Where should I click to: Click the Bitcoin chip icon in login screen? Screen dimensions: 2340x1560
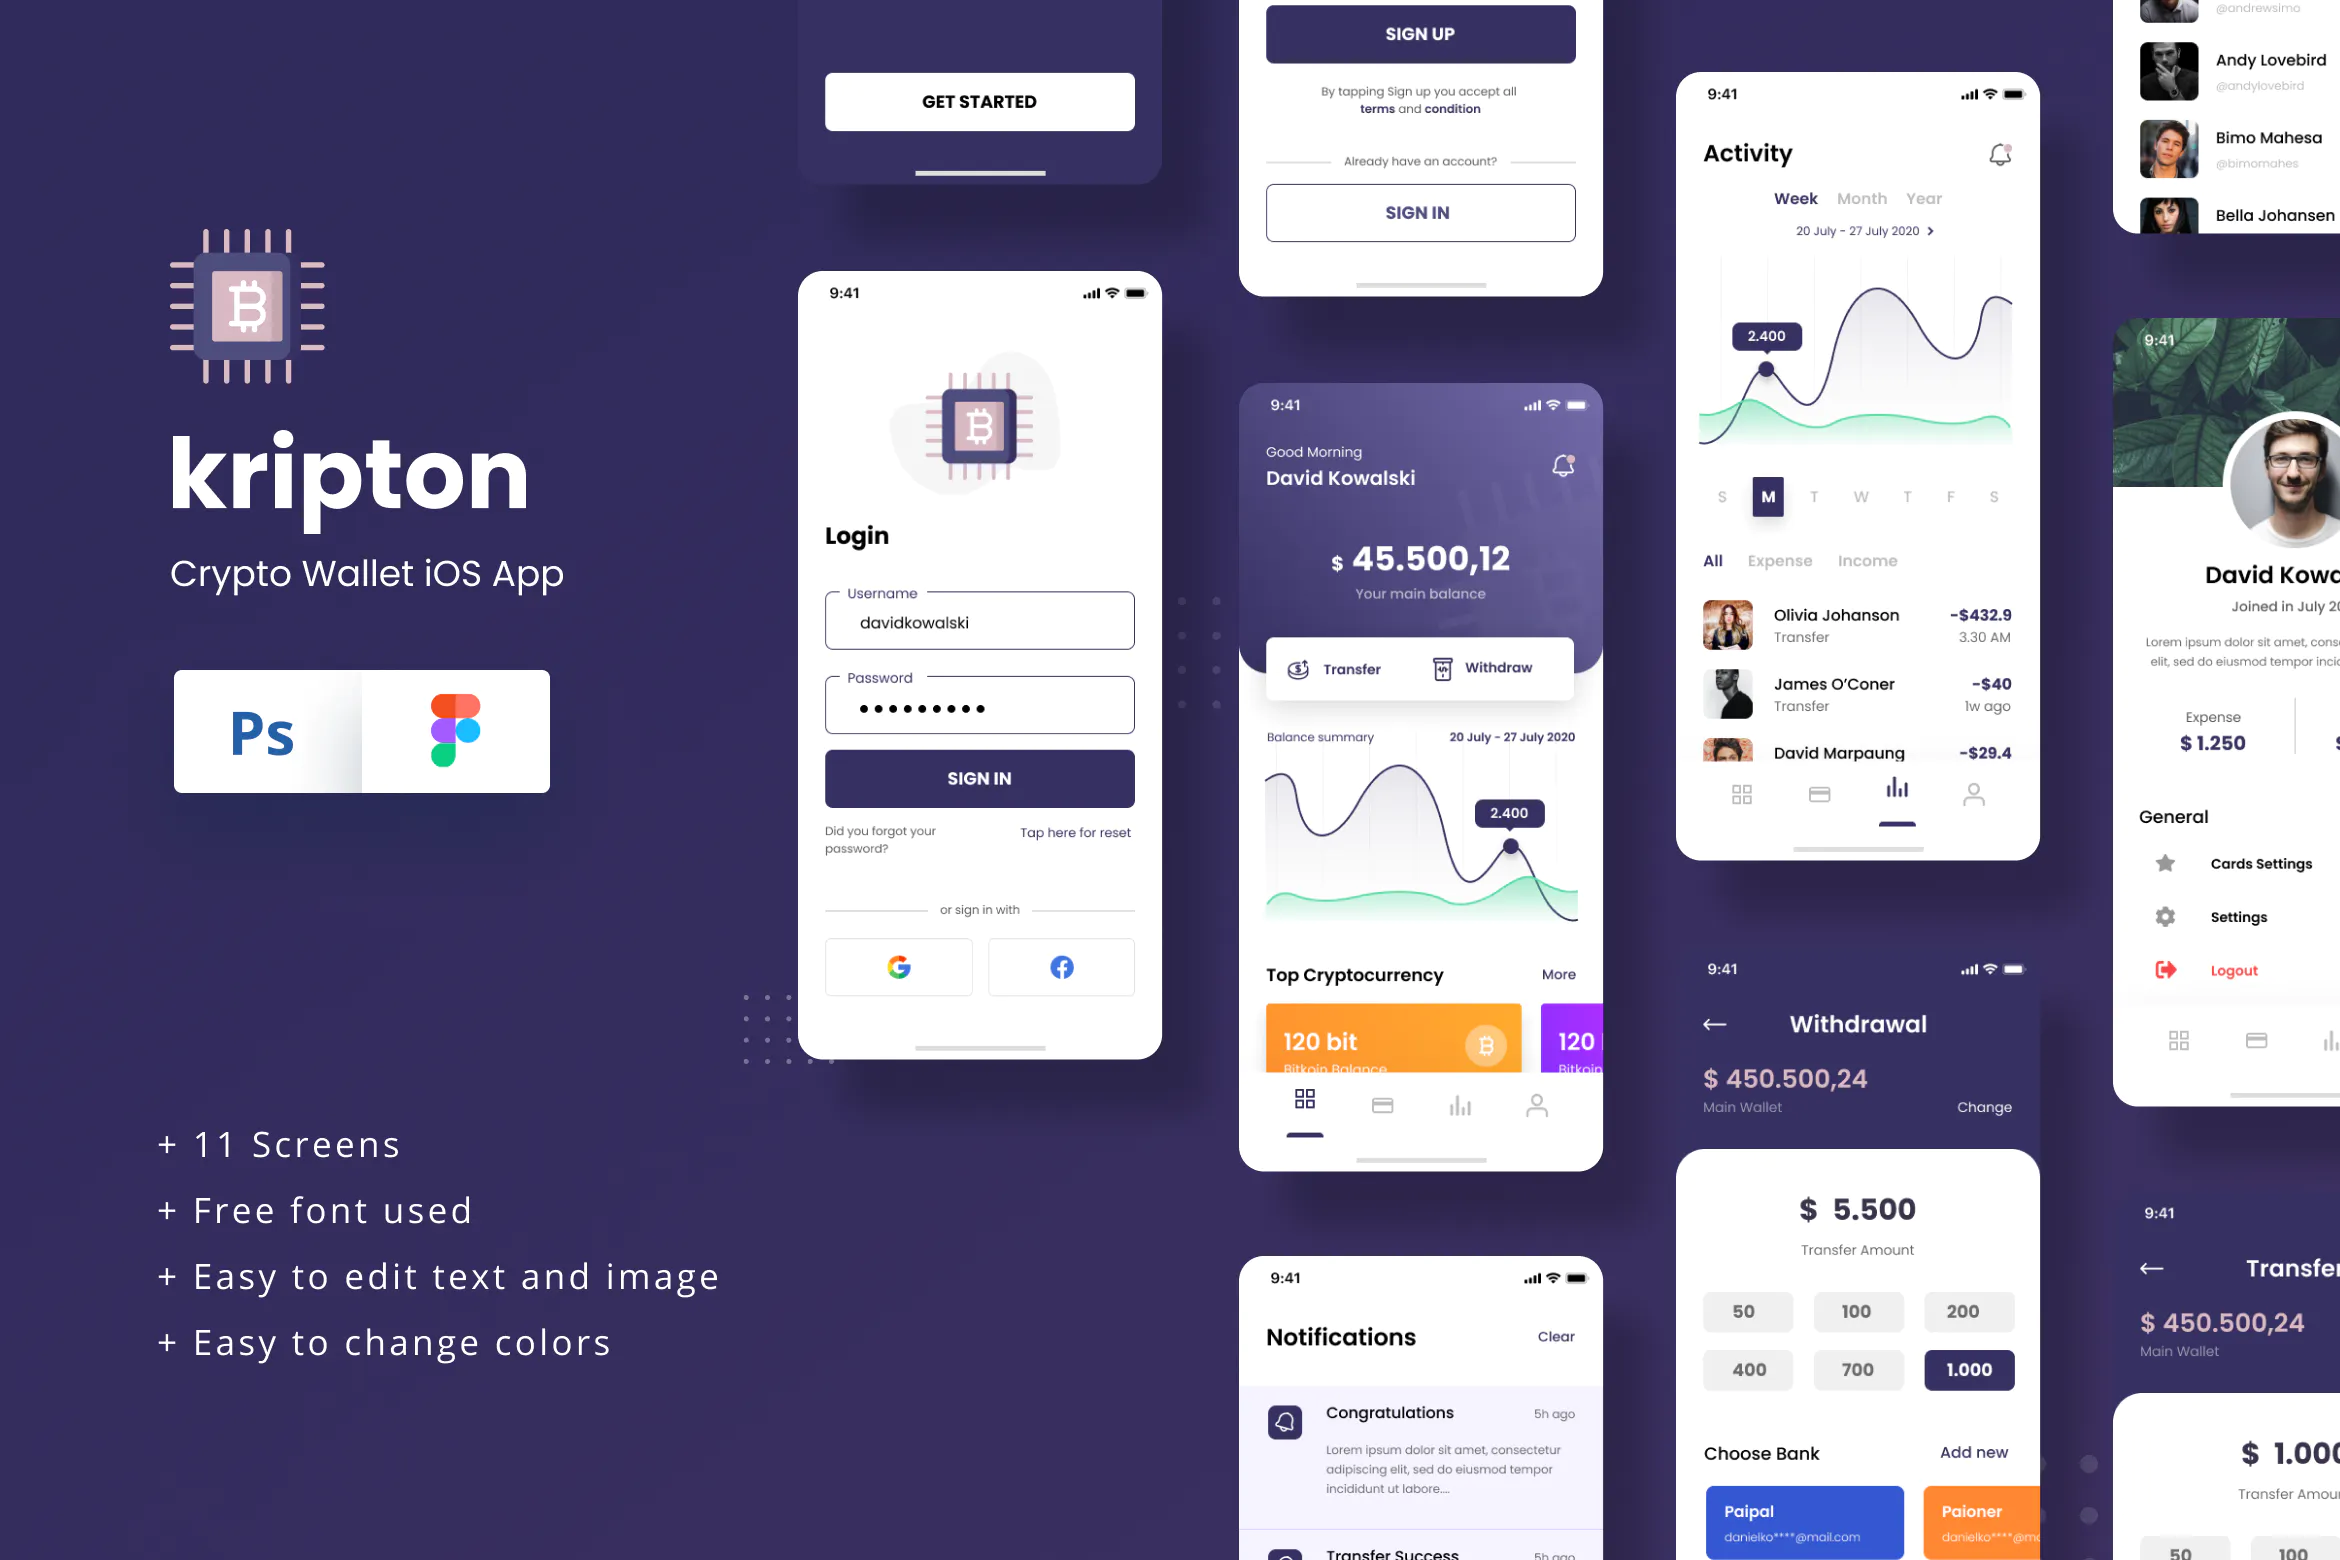(x=978, y=427)
